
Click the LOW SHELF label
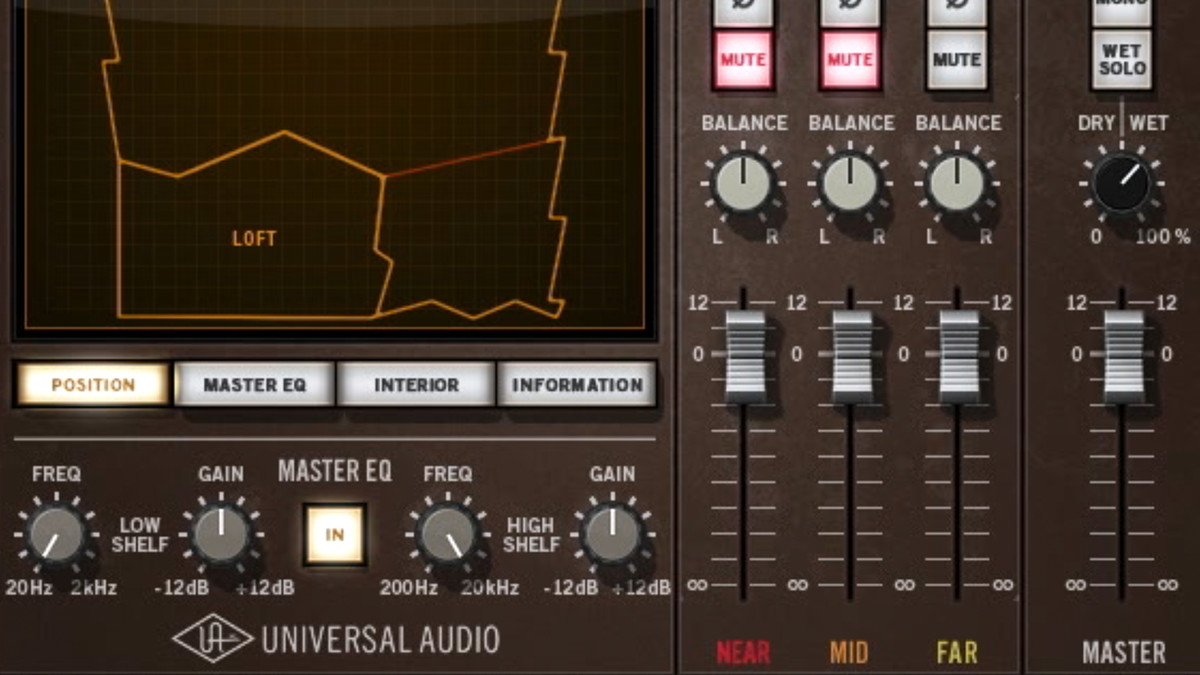141,535
